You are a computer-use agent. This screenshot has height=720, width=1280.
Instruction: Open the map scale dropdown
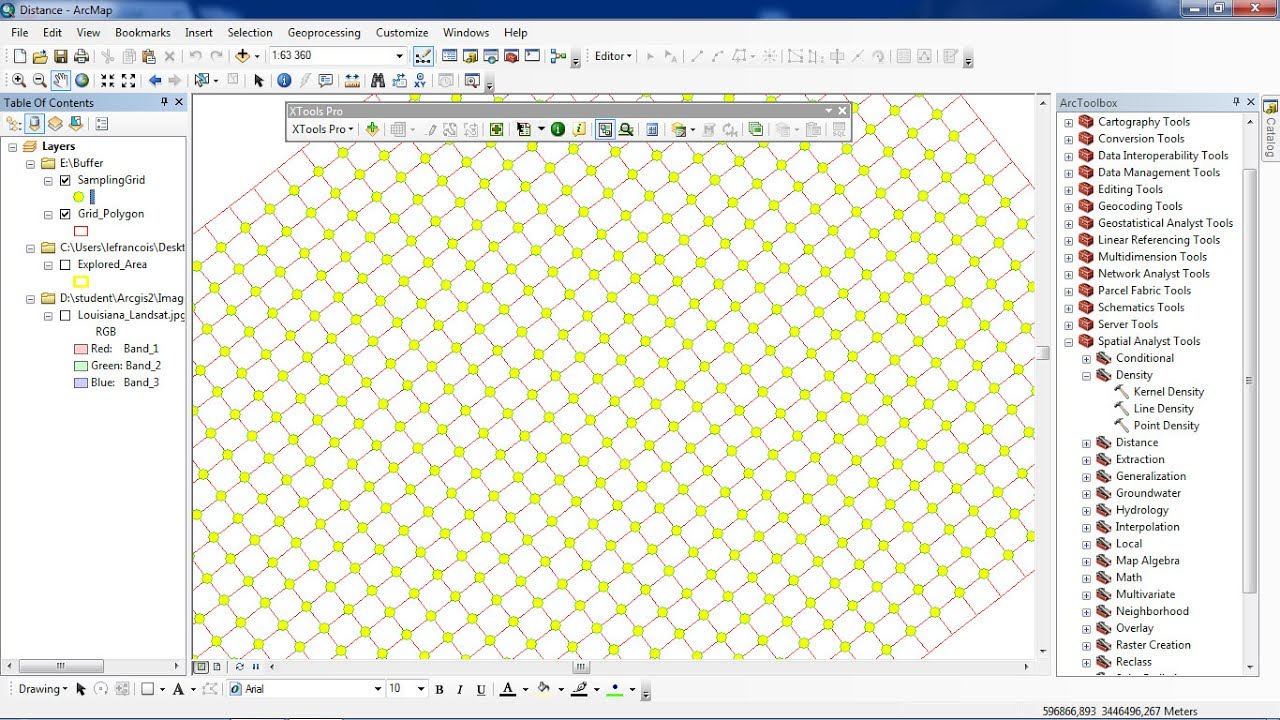400,56
